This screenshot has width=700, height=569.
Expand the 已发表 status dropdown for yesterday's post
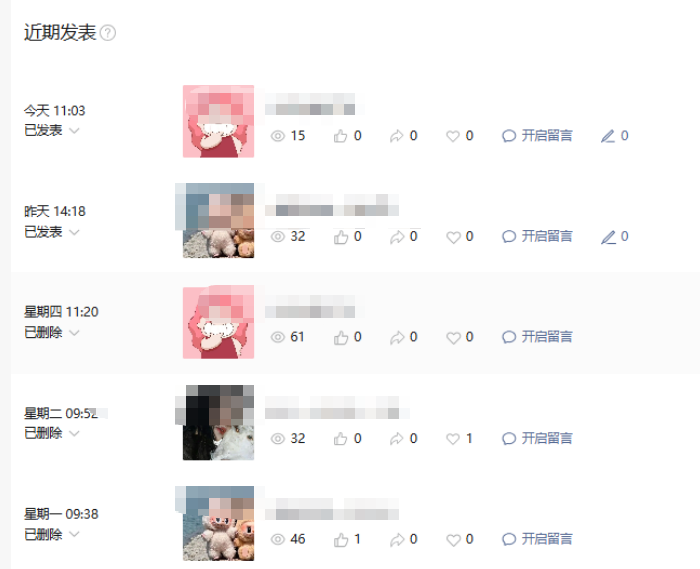[x=75, y=232]
